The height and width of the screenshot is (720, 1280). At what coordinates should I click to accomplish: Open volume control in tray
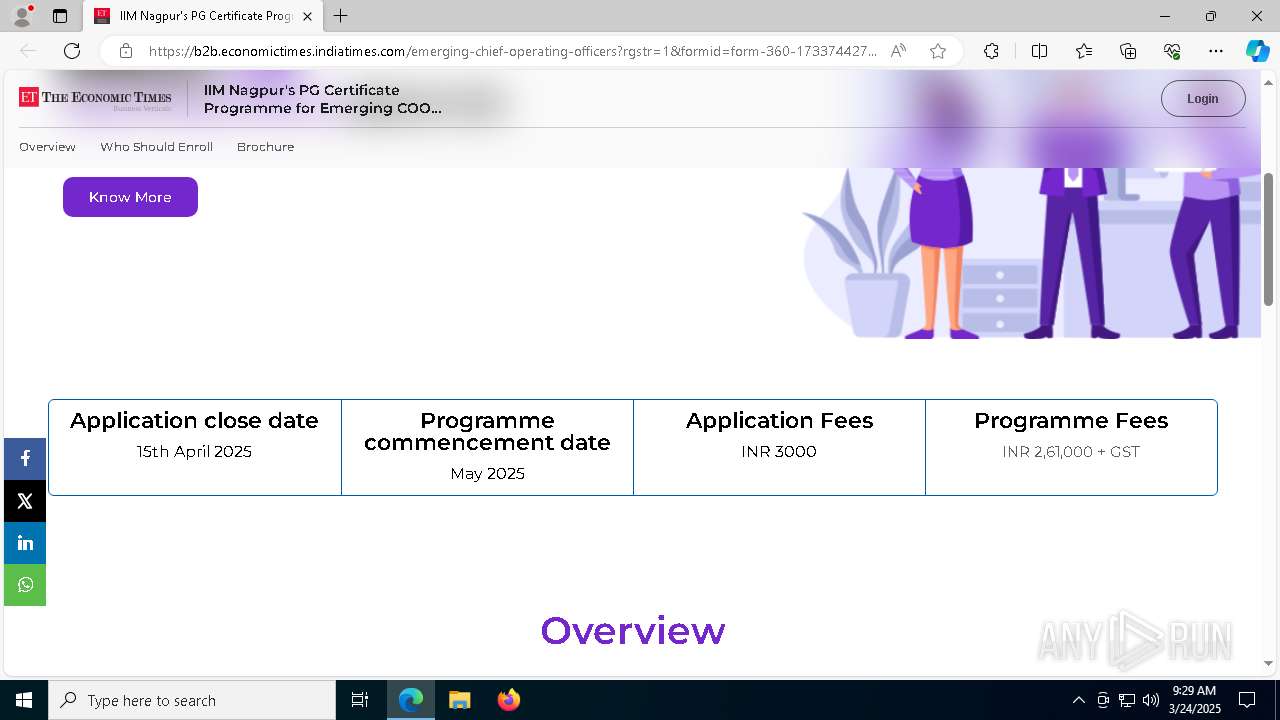1151,700
